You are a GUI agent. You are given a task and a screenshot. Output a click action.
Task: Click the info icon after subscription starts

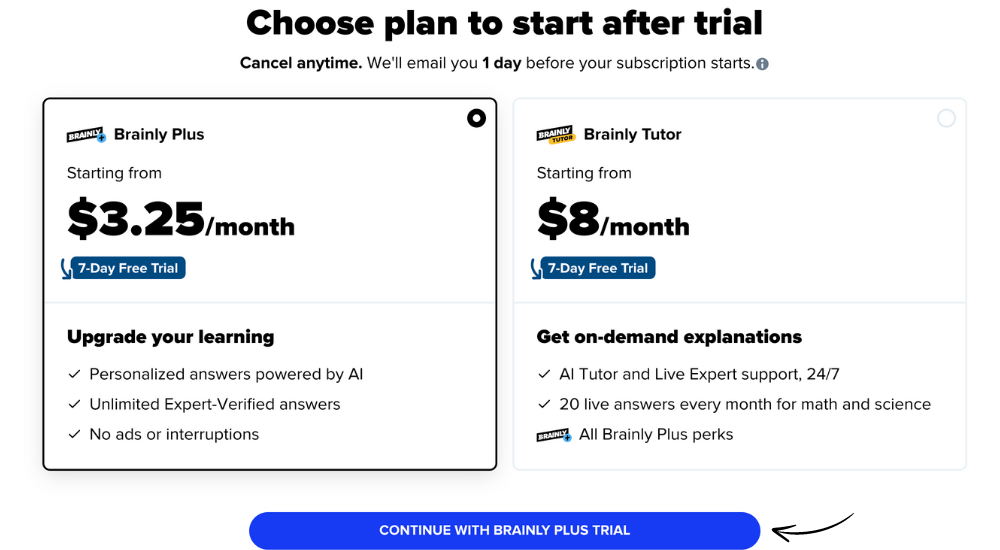pyautogui.click(x=762, y=64)
